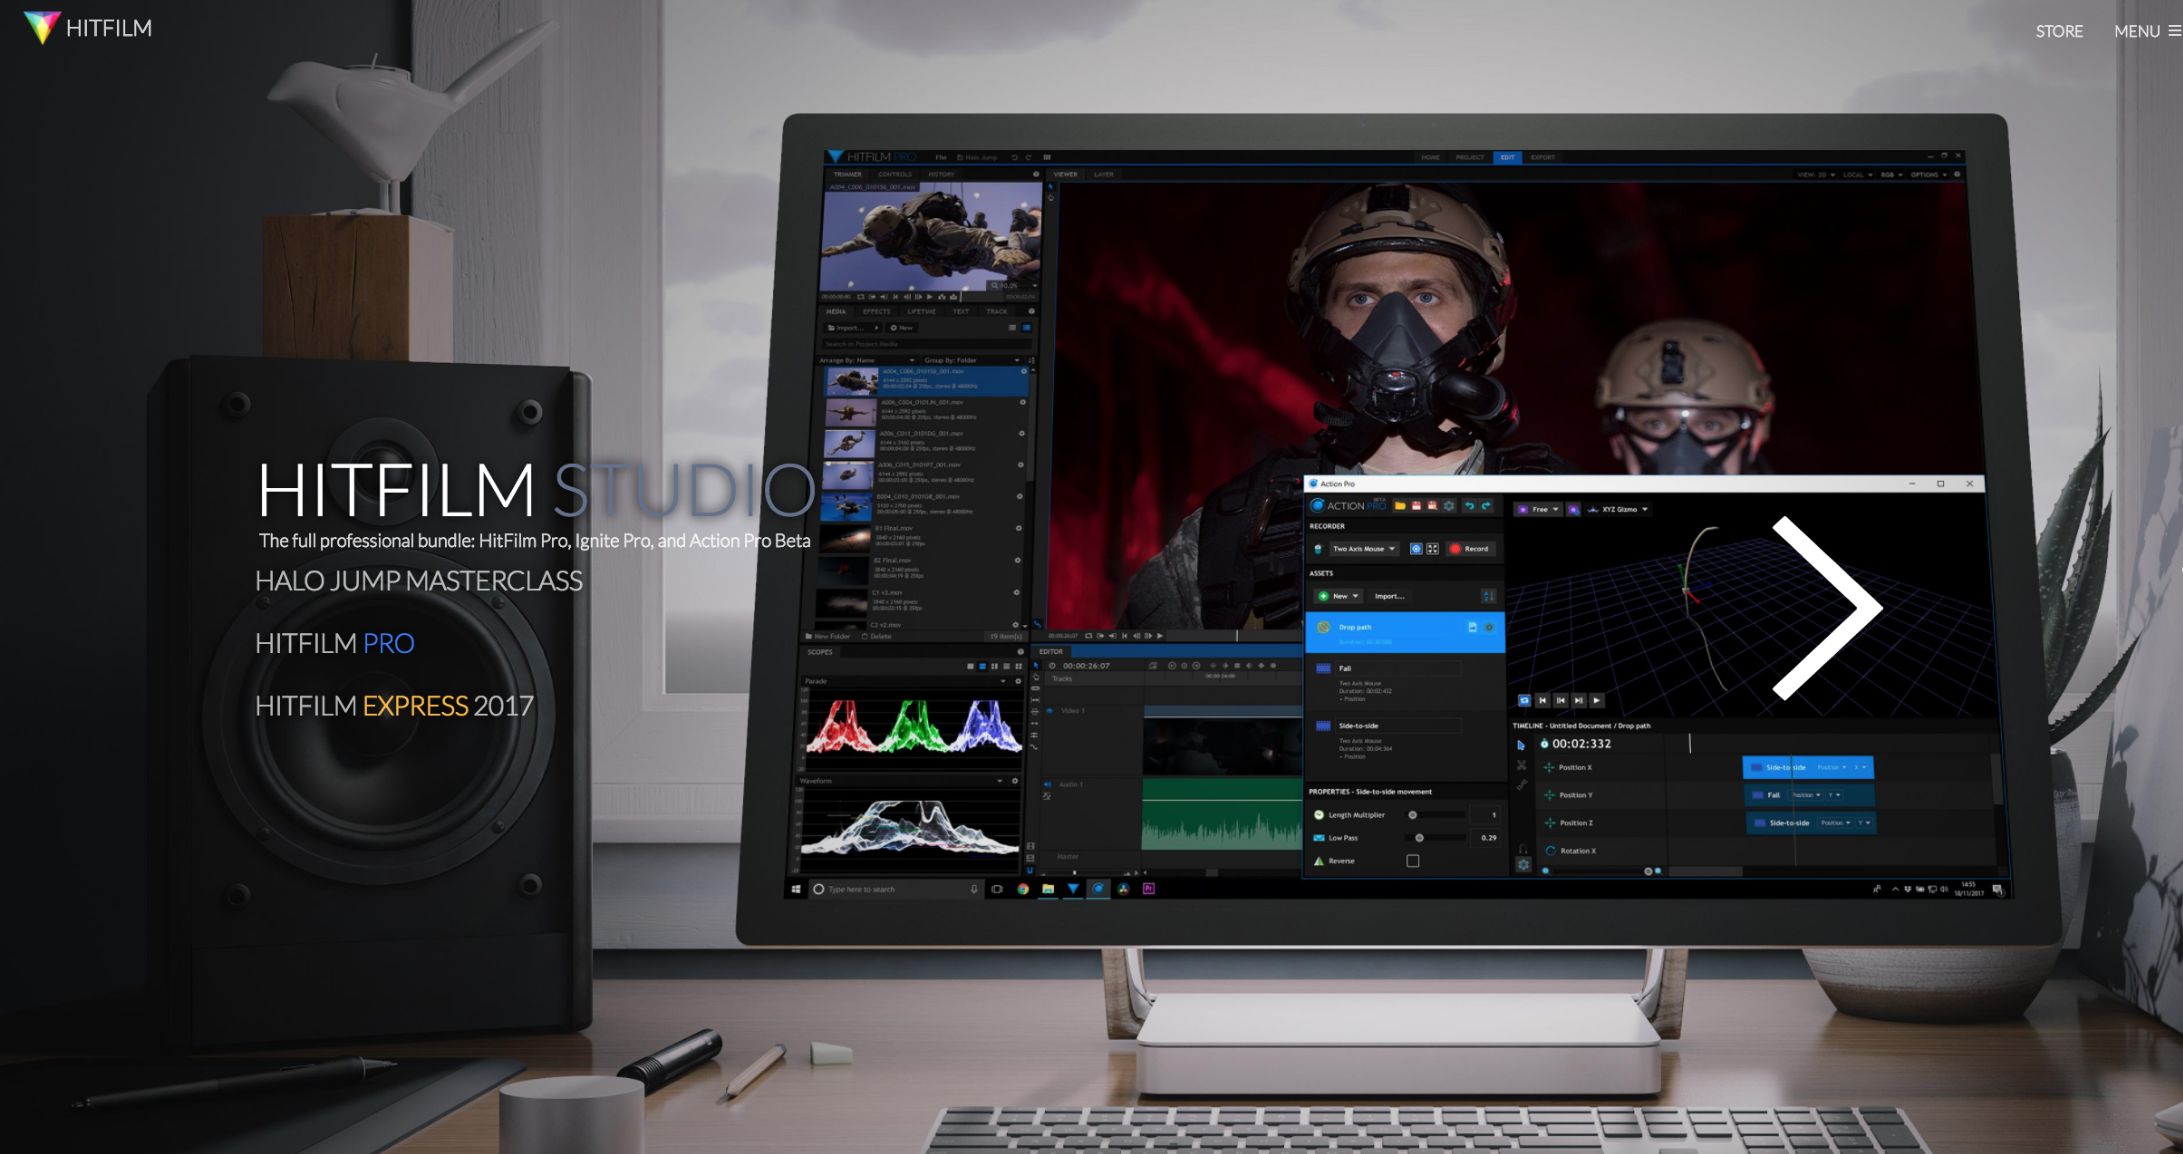The height and width of the screenshot is (1154, 2183).
Task: Select the Position Y row in timeline
Action: click(x=1574, y=796)
